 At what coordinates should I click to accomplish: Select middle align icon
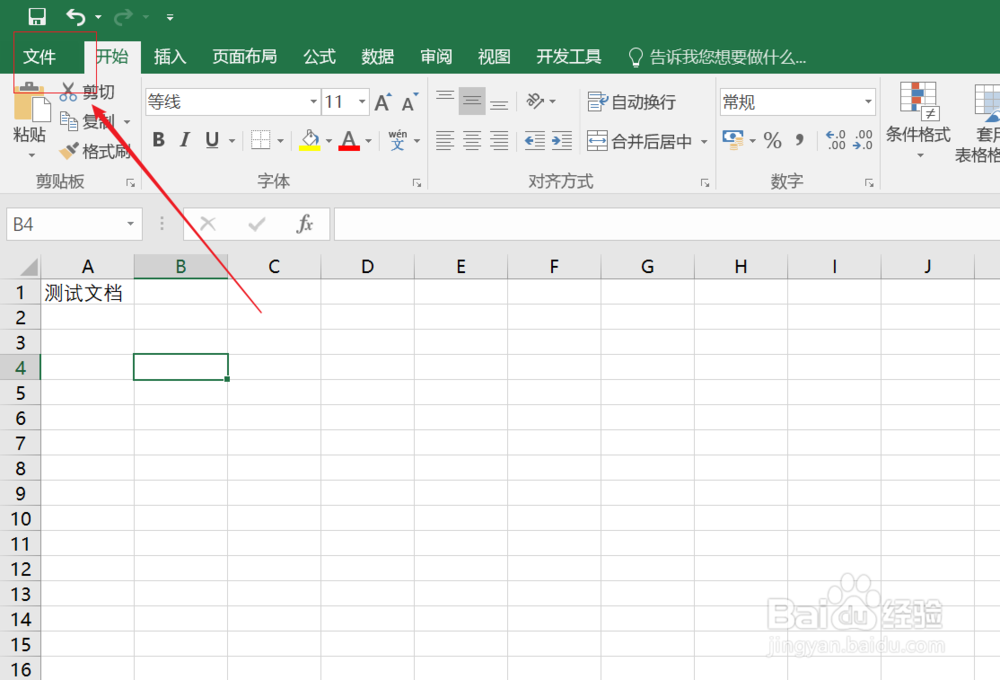[x=472, y=101]
